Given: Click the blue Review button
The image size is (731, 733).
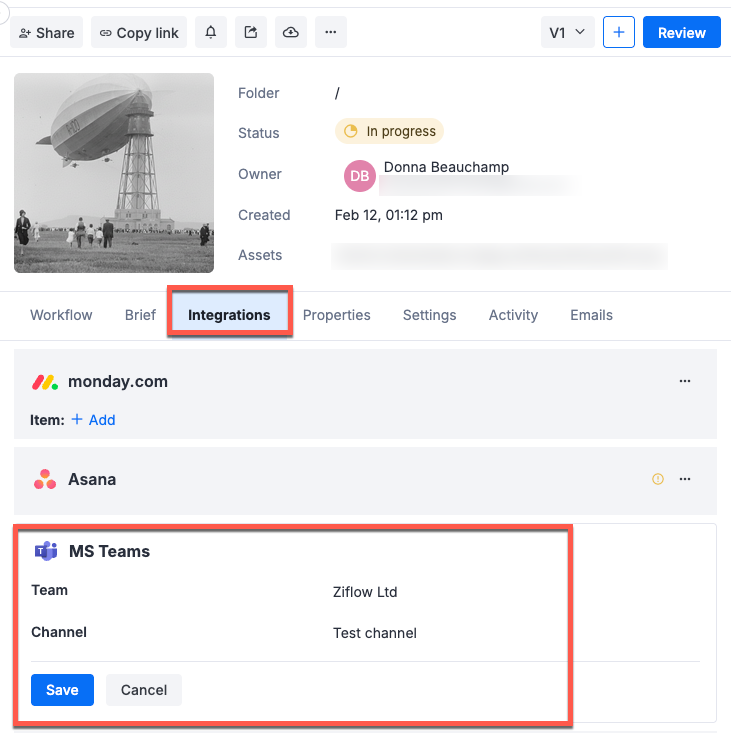Looking at the screenshot, I should tap(681, 32).
